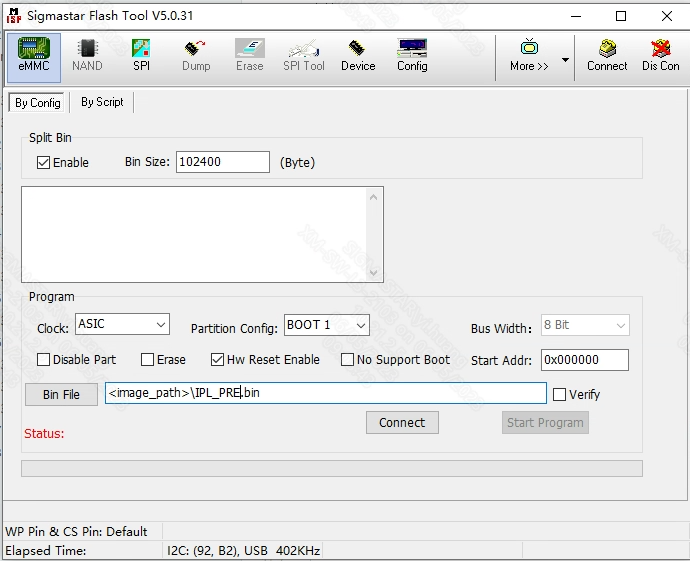Screen dimensions: 690x561
Task: Expand the More dropdown arrow
Action: pyautogui.click(x=565, y=59)
